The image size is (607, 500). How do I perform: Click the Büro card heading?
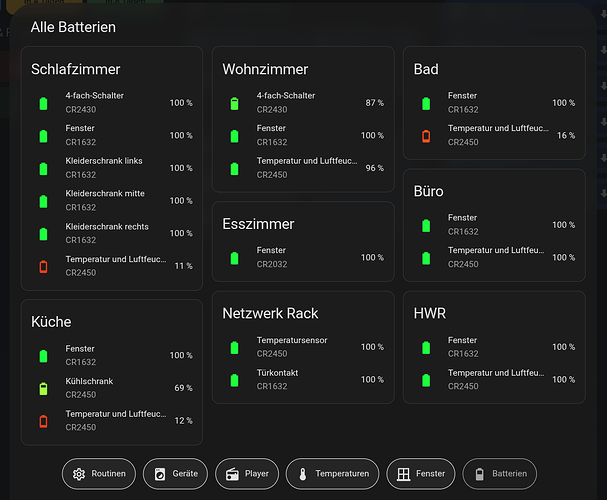429,191
